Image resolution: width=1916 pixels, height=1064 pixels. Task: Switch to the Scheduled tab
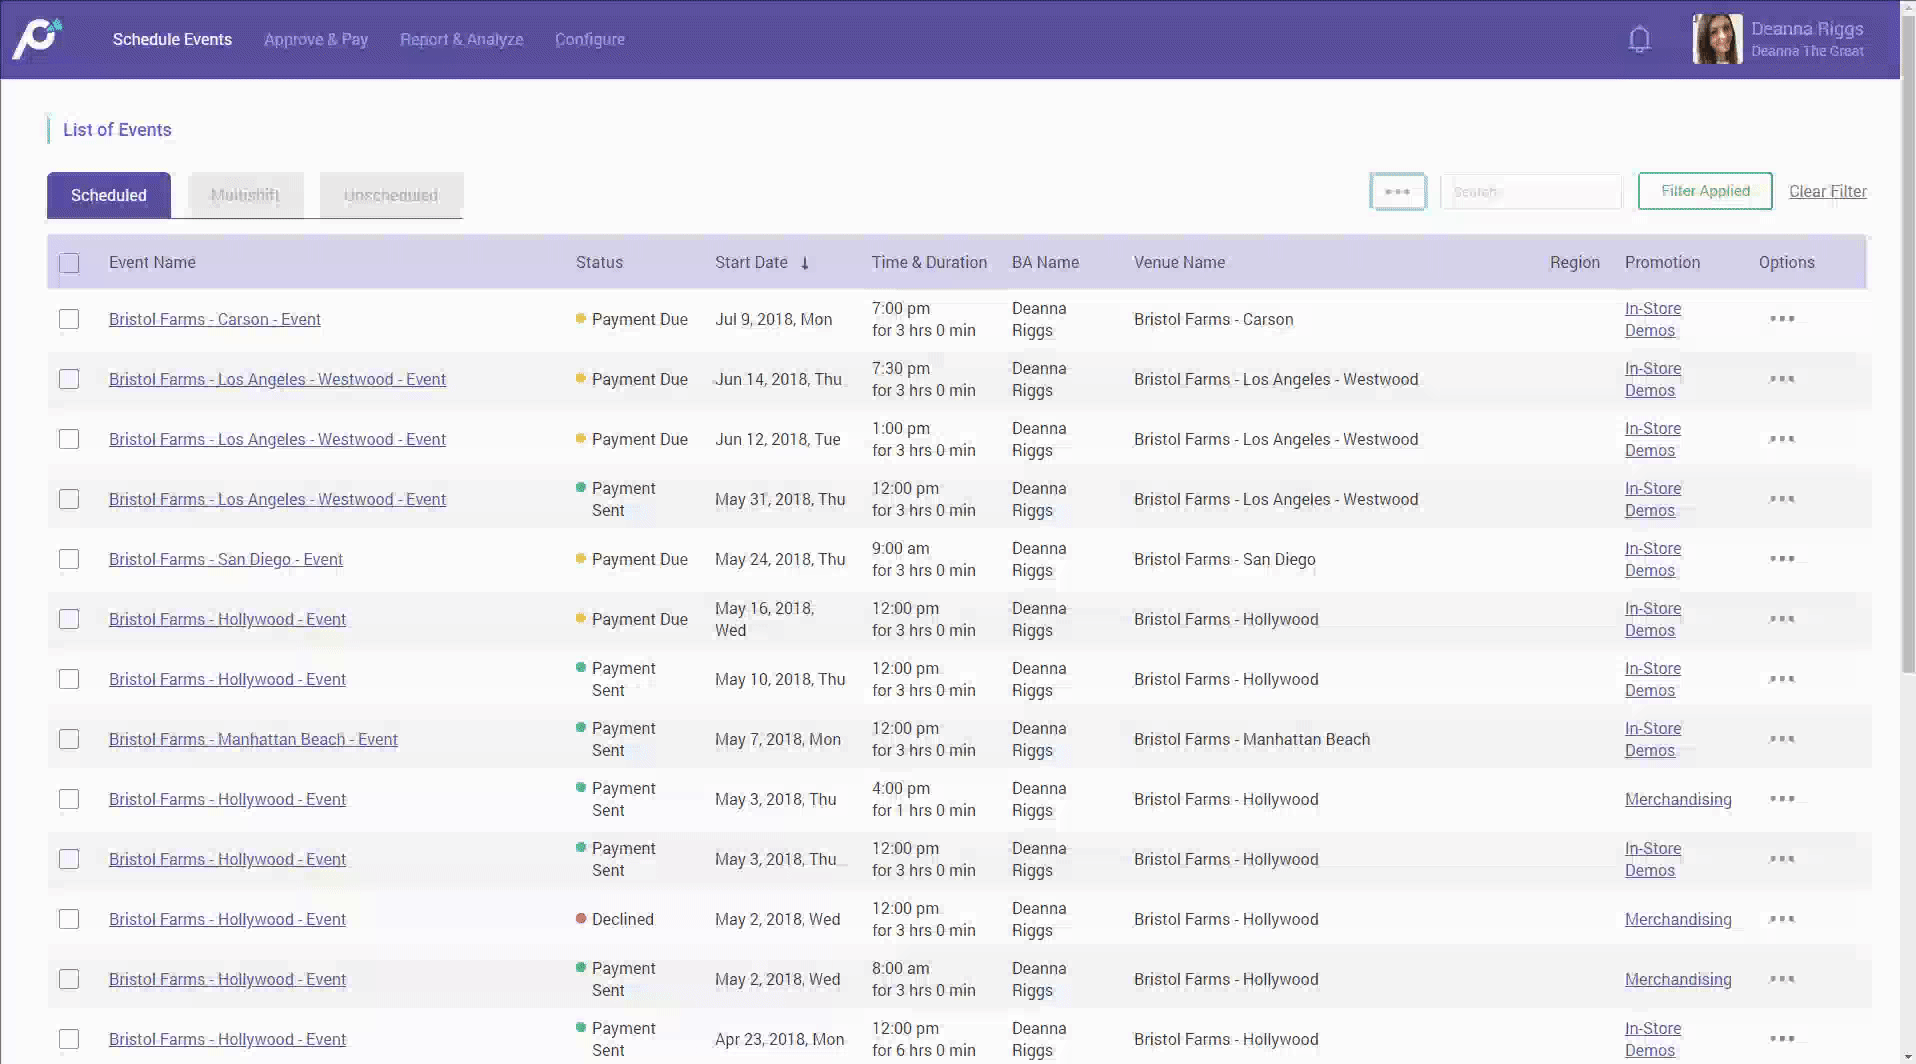click(109, 195)
